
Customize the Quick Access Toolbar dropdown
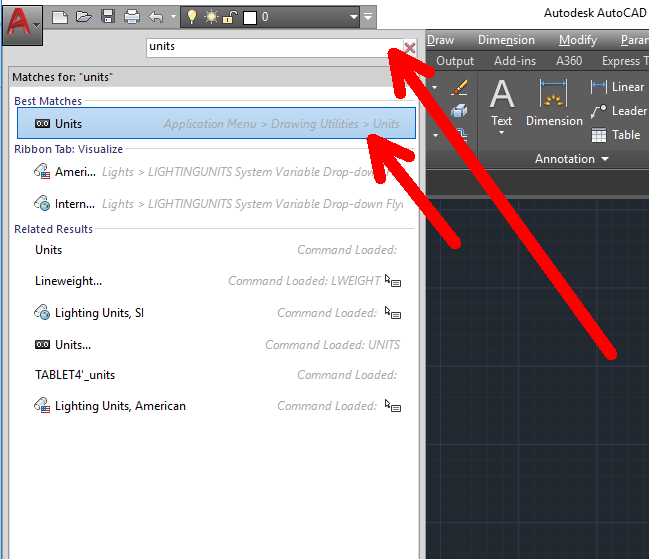[368, 17]
